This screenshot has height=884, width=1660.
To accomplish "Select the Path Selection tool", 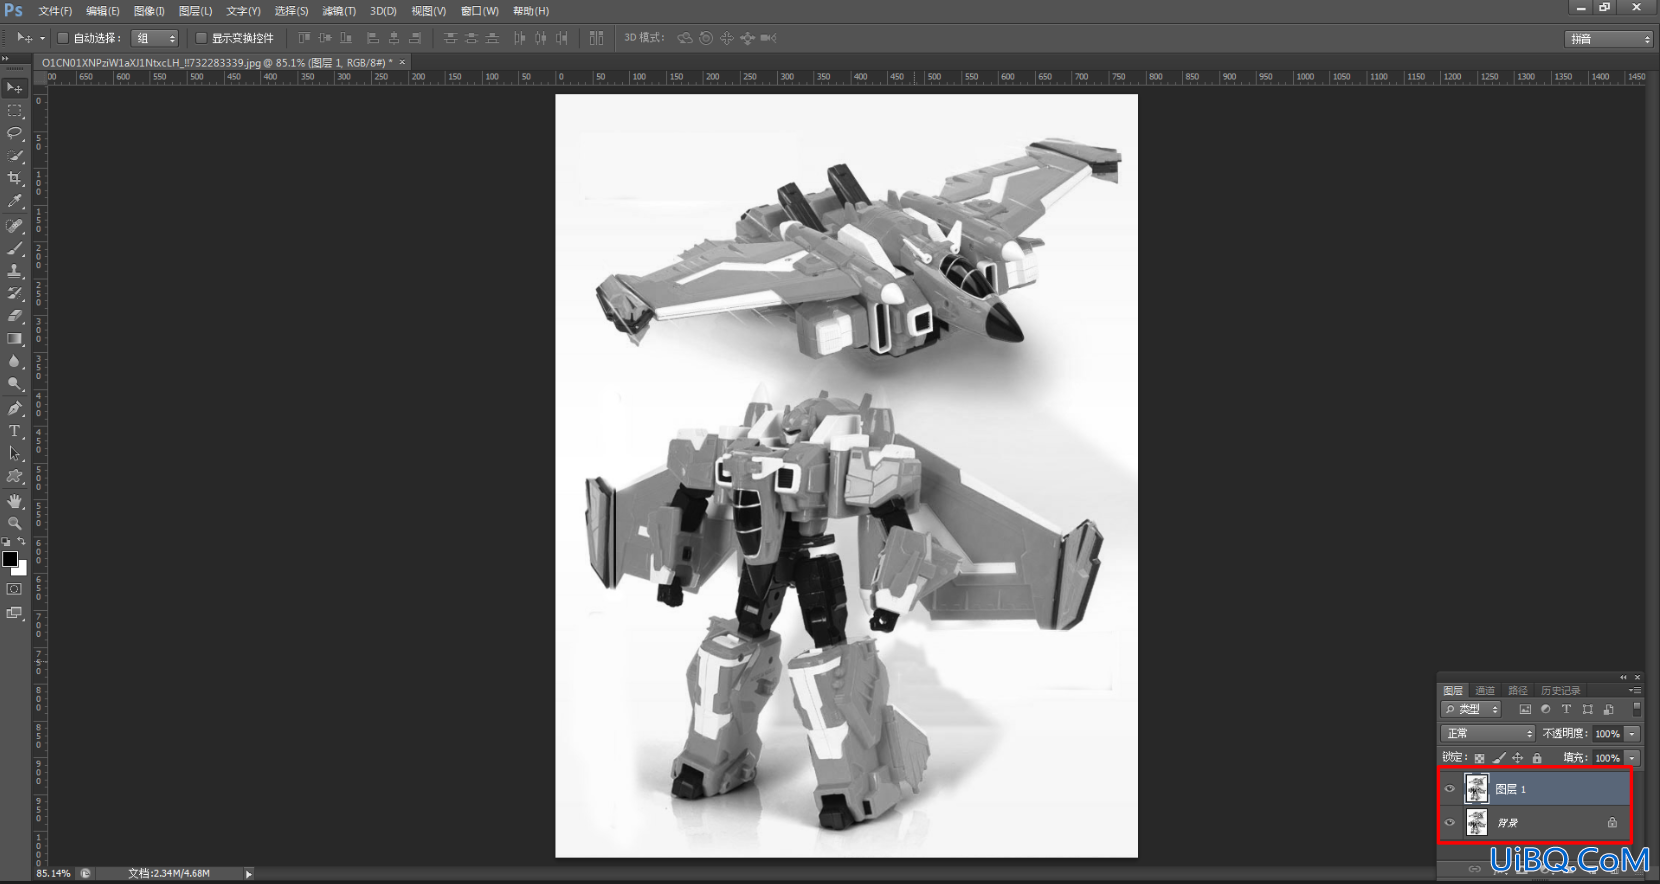I will point(14,454).
